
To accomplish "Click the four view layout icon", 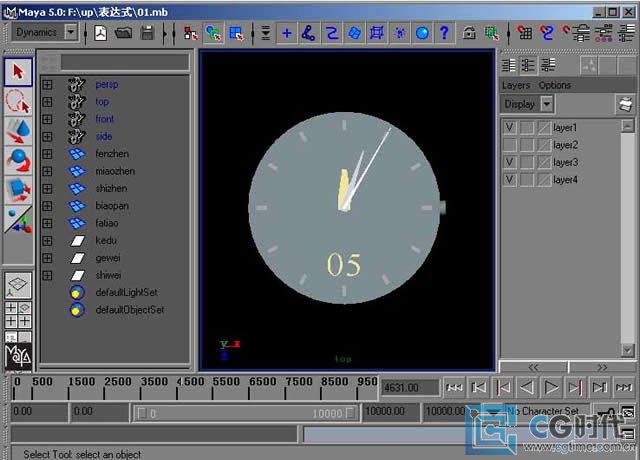I will point(18,315).
